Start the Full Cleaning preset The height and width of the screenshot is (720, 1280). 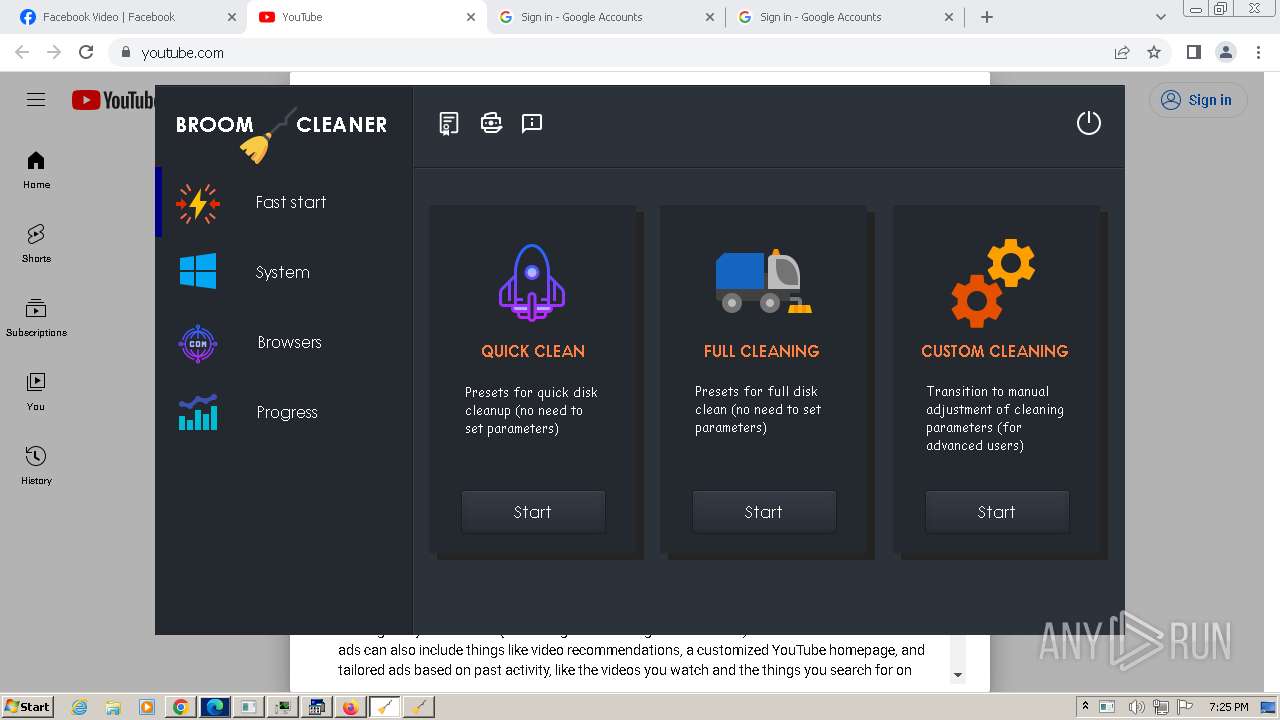(x=763, y=512)
